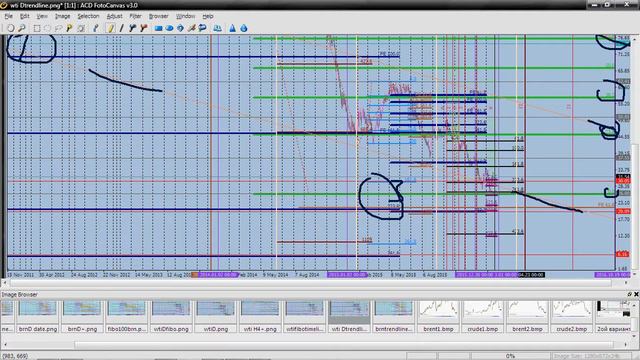Select the red brush tool icon
The image size is (640, 360).
143,28
